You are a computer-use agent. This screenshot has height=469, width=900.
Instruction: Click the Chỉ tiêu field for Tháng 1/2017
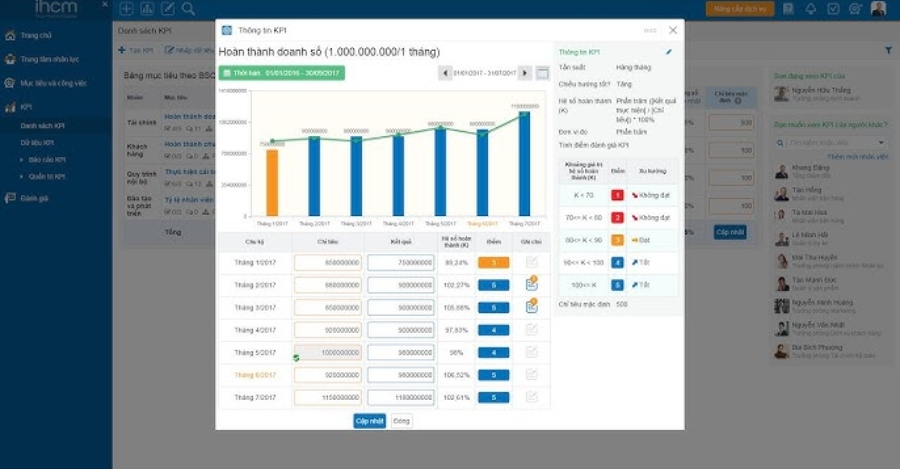pos(327,263)
